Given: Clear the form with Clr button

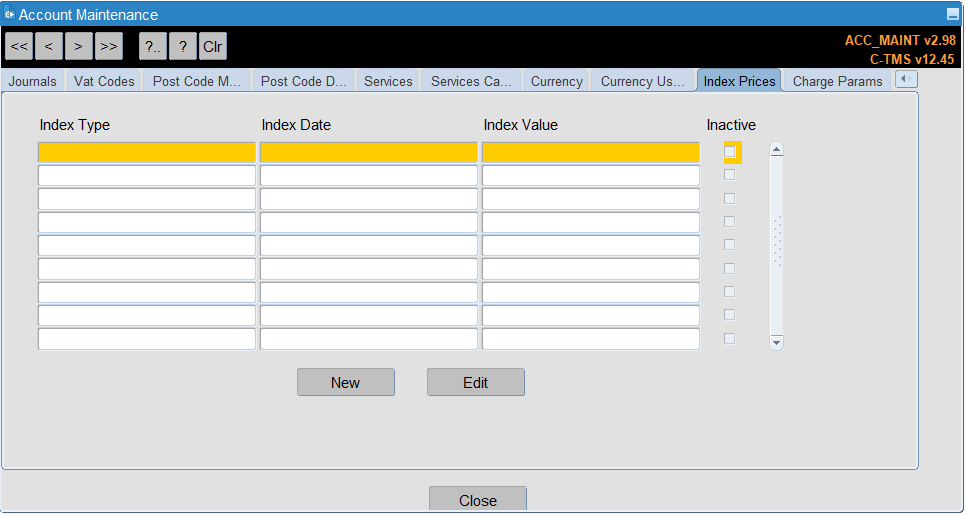Looking at the screenshot, I should pos(213,46).
